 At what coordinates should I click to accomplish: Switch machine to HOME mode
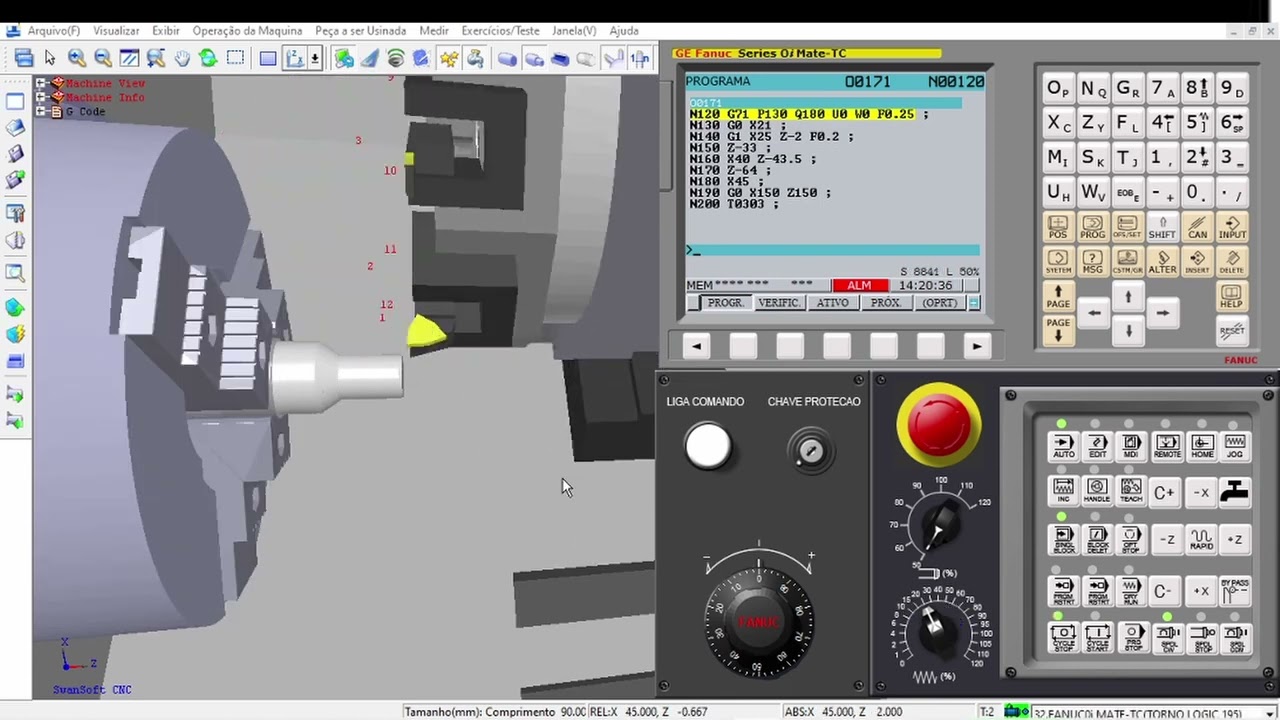click(1201, 446)
